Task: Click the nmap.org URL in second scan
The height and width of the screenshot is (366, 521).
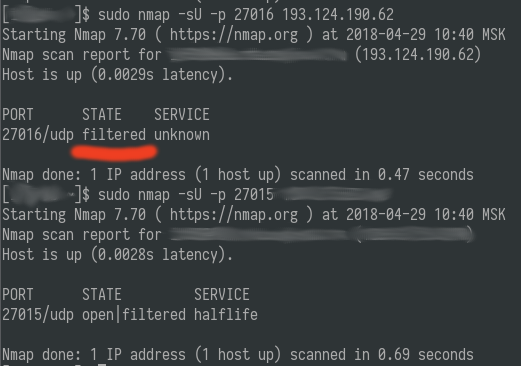Action: tap(234, 215)
